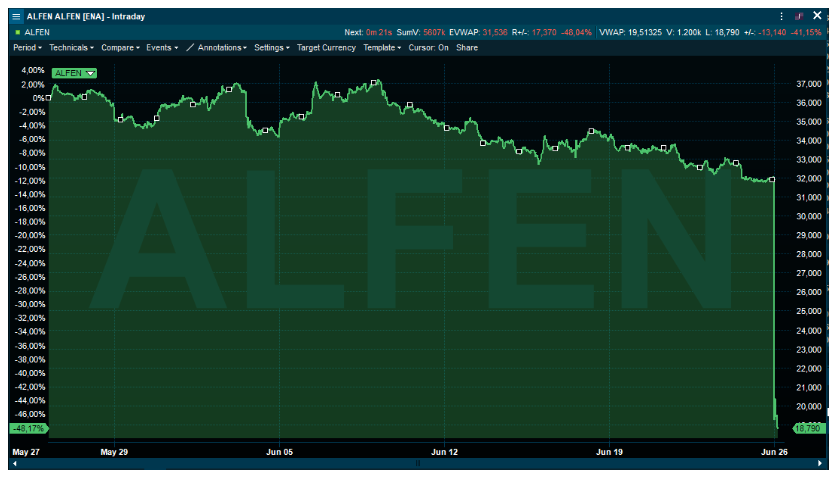
Task: Click the chart marker at the 0% start
Action: coord(48,98)
